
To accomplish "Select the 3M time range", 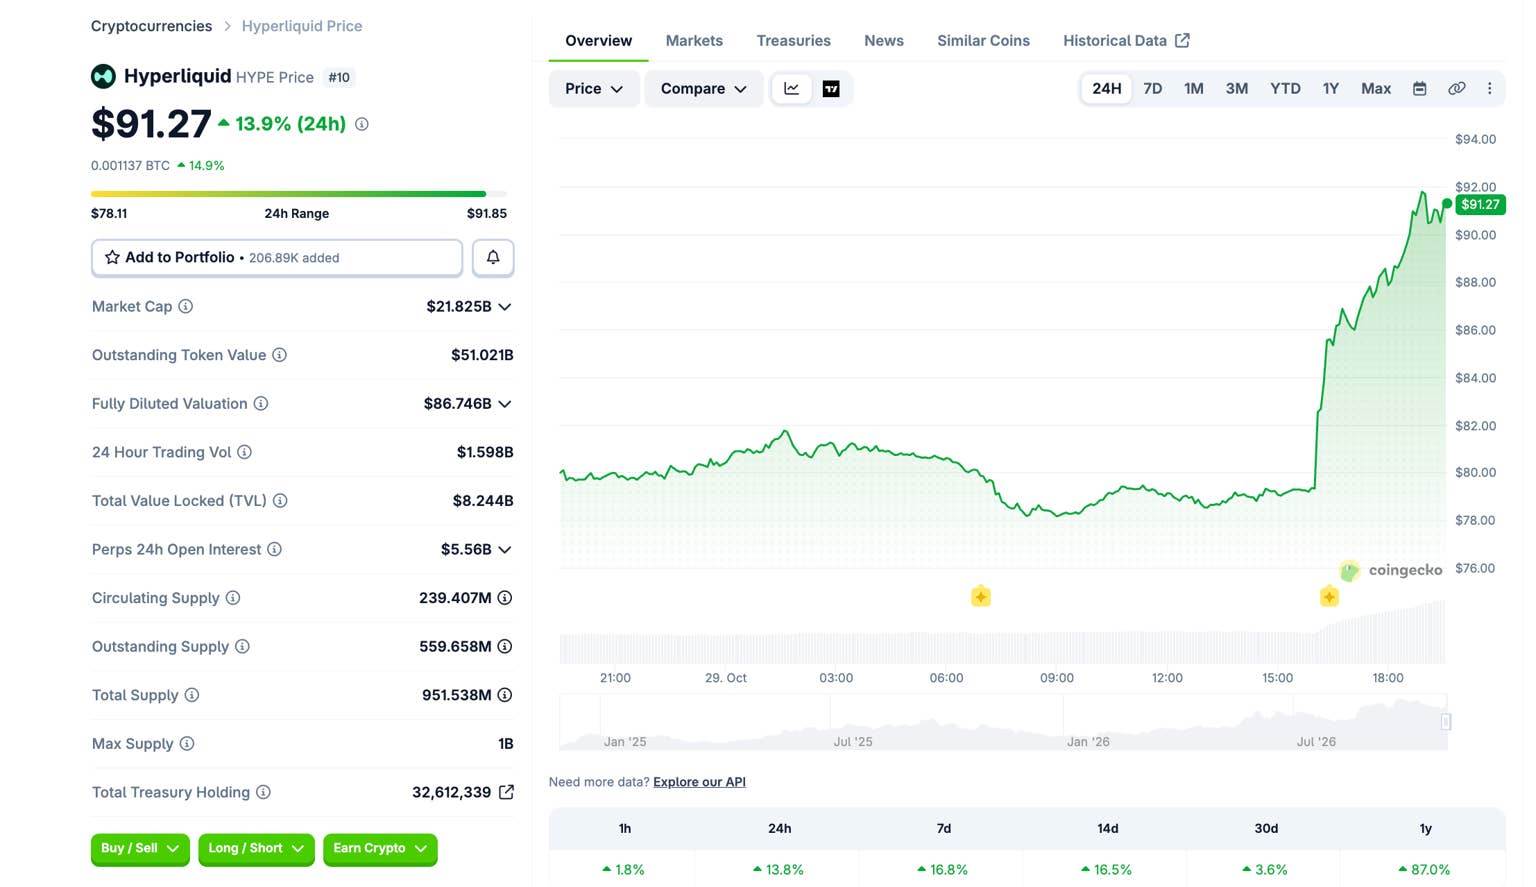I will click(1237, 89).
